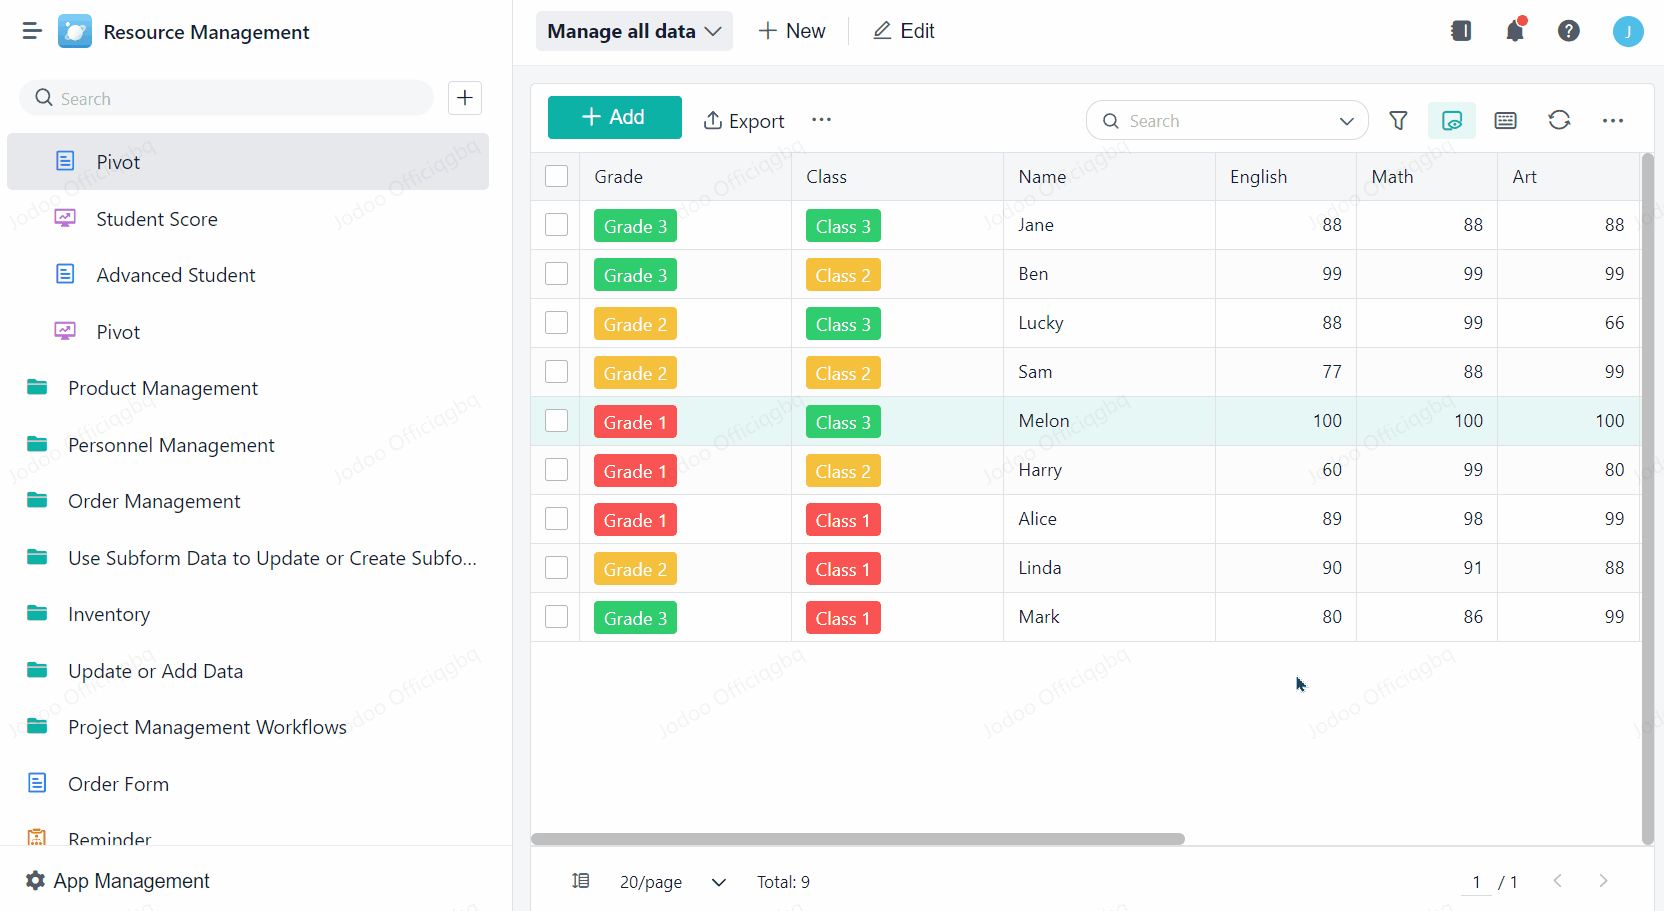Open the book icon in top bar
Screen dimensions: 1664x911
coord(1461,31)
